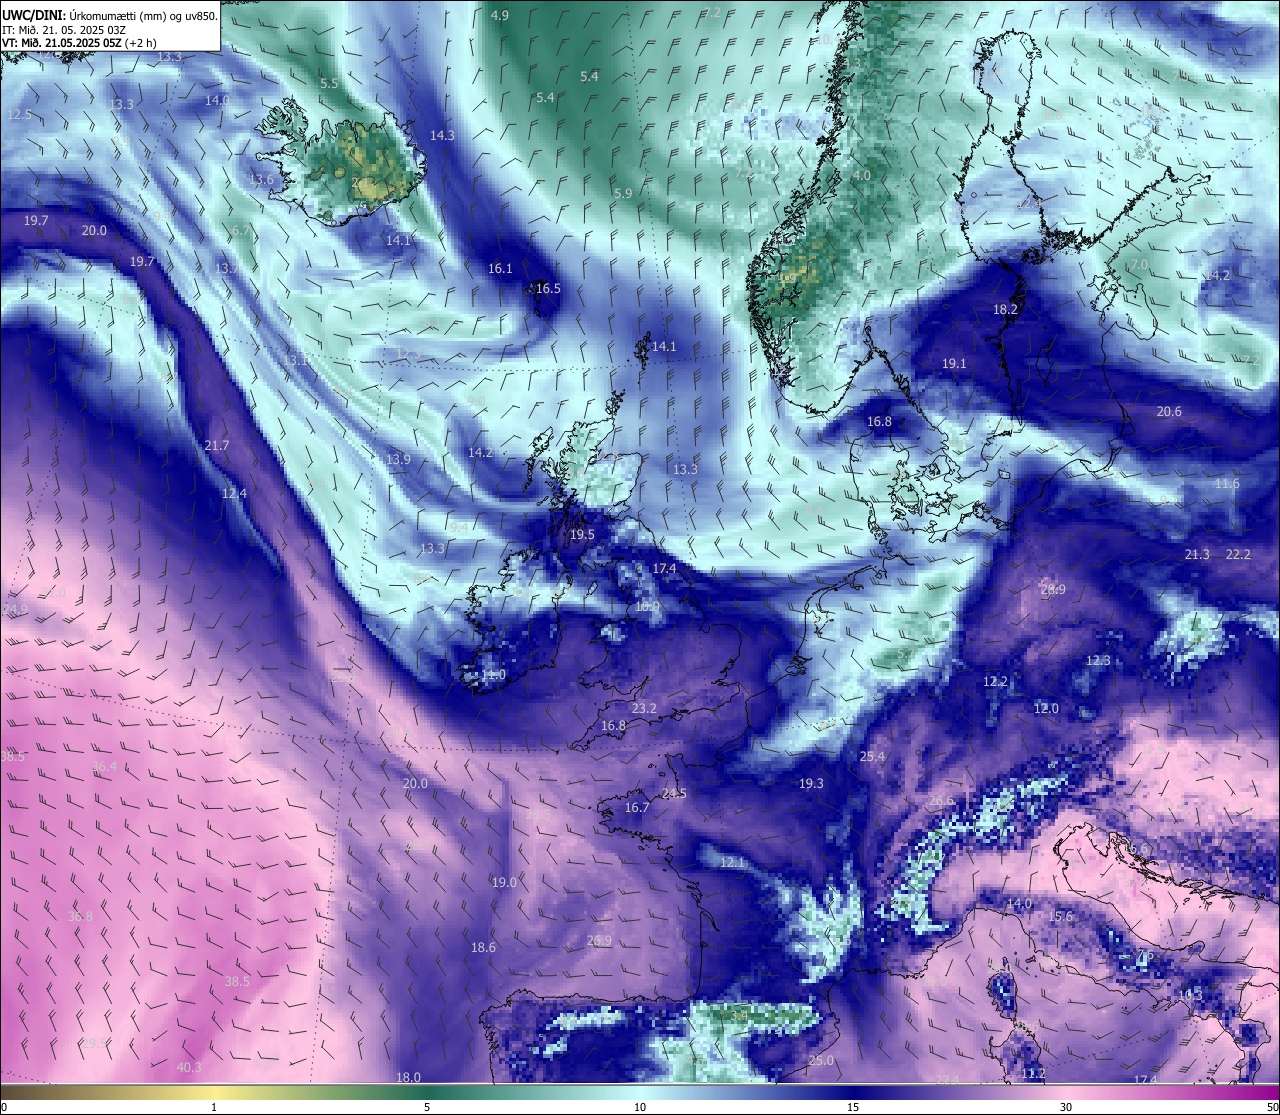Click the value 21.3 on the map
Screen dimensions: 1280x1115
point(1197,554)
